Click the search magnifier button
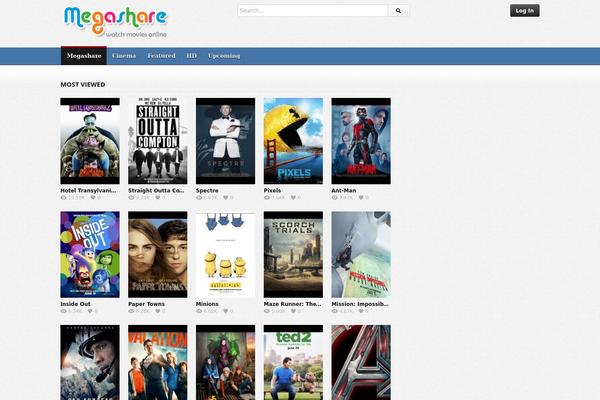 coord(398,11)
